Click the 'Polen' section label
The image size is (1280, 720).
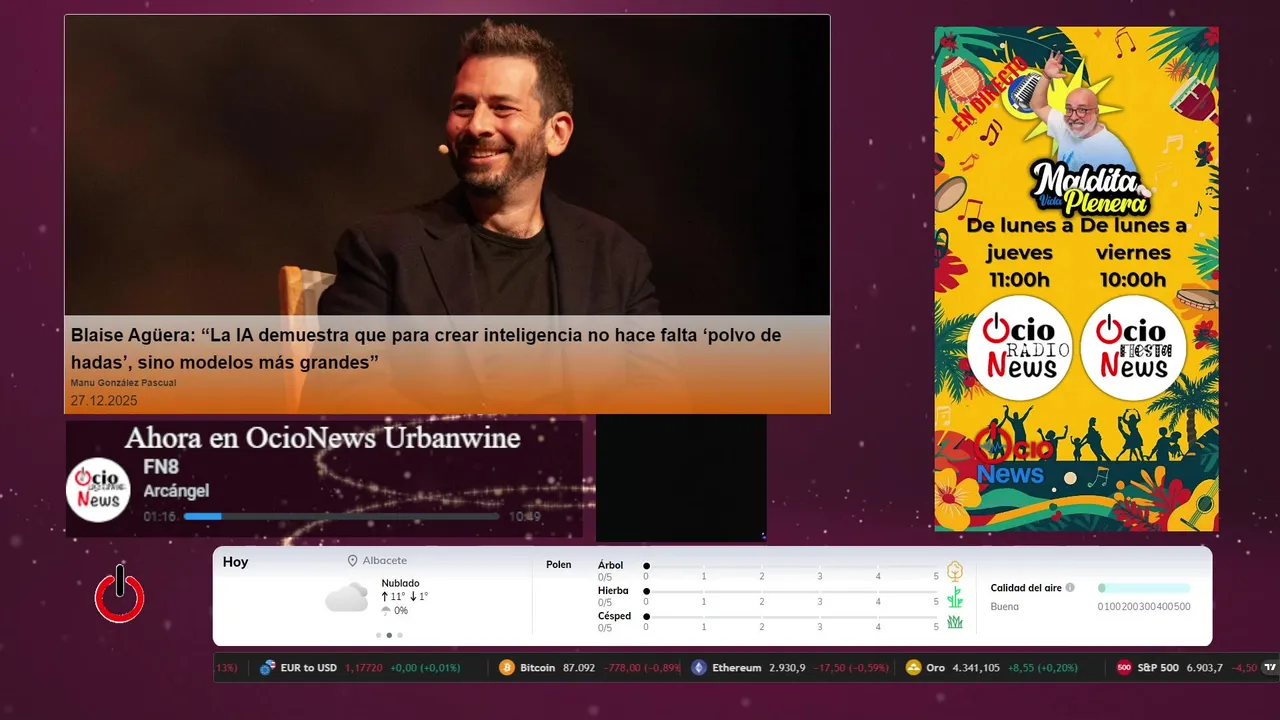pos(559,565)
